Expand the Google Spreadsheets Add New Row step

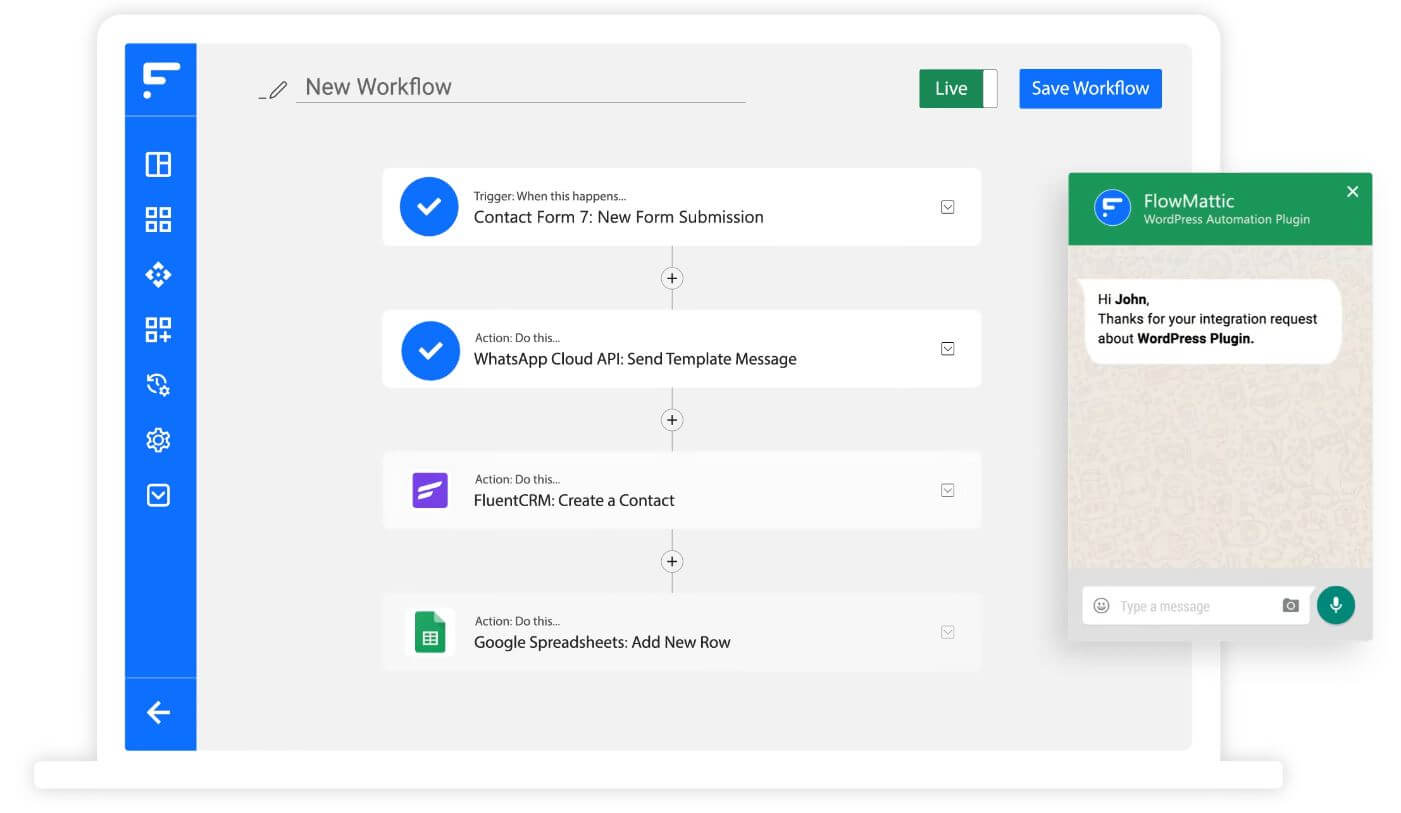tap(947, 632)
